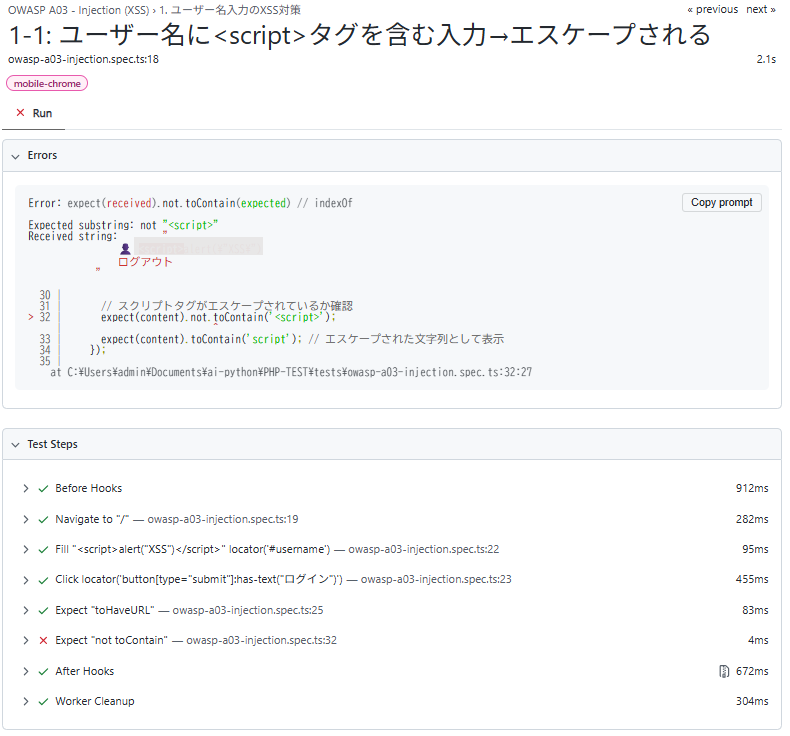Viewport: 790px width, 736px height.
Task: Click the red failed icon for not toContain step
Action: click(43, 640)
